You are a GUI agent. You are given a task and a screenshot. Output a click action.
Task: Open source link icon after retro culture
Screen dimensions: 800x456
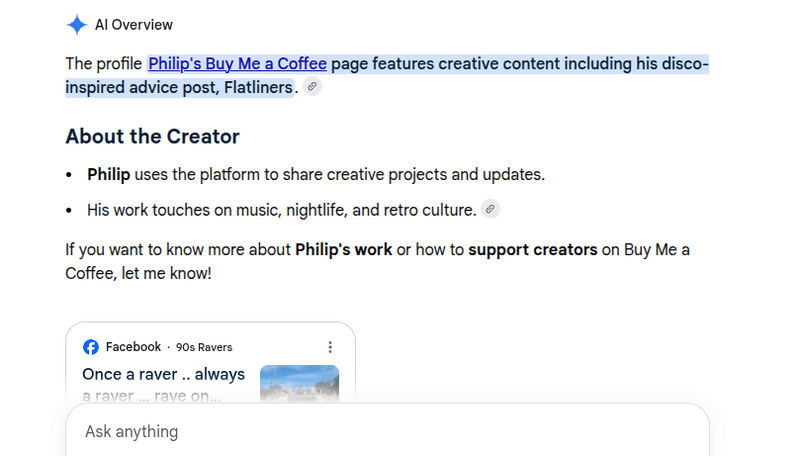[490, 209]
